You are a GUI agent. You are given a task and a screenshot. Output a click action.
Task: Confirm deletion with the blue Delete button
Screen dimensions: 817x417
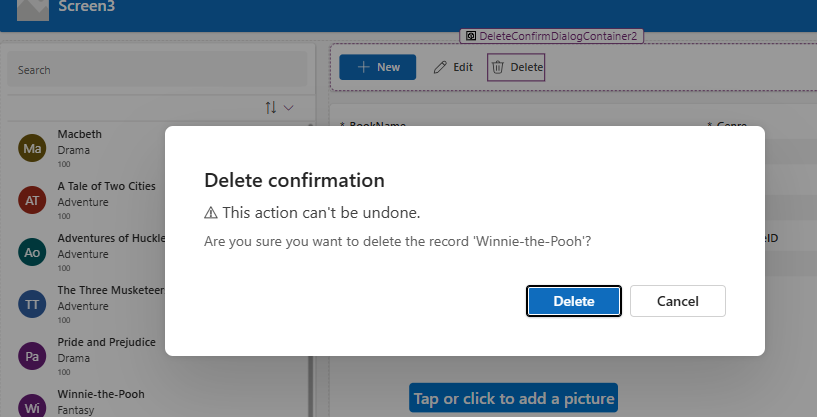tap(574, 301)
